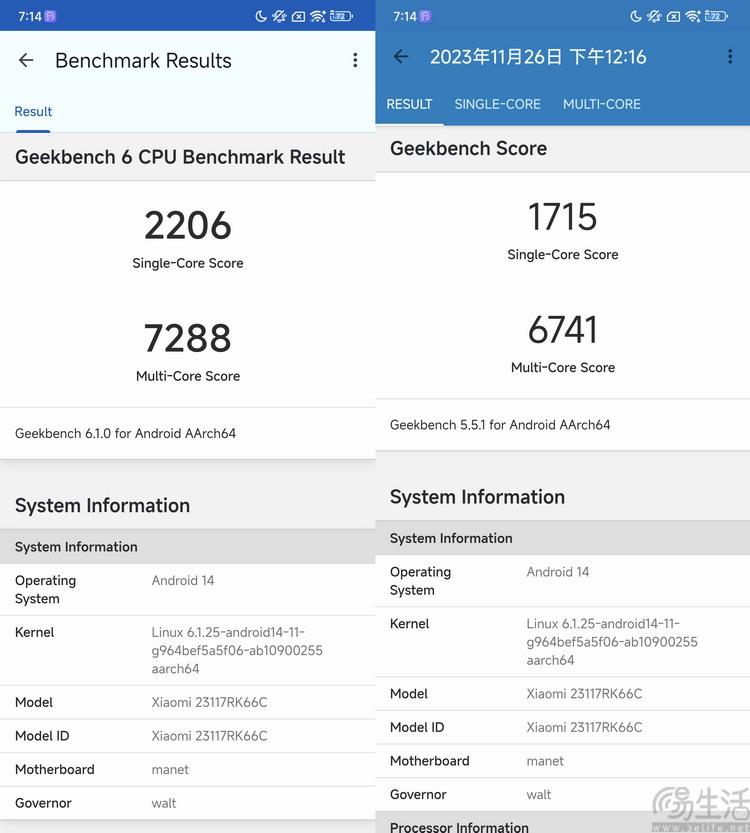Tap Operating System row in Geekbench 5 panel

click(x=562, y=581)
